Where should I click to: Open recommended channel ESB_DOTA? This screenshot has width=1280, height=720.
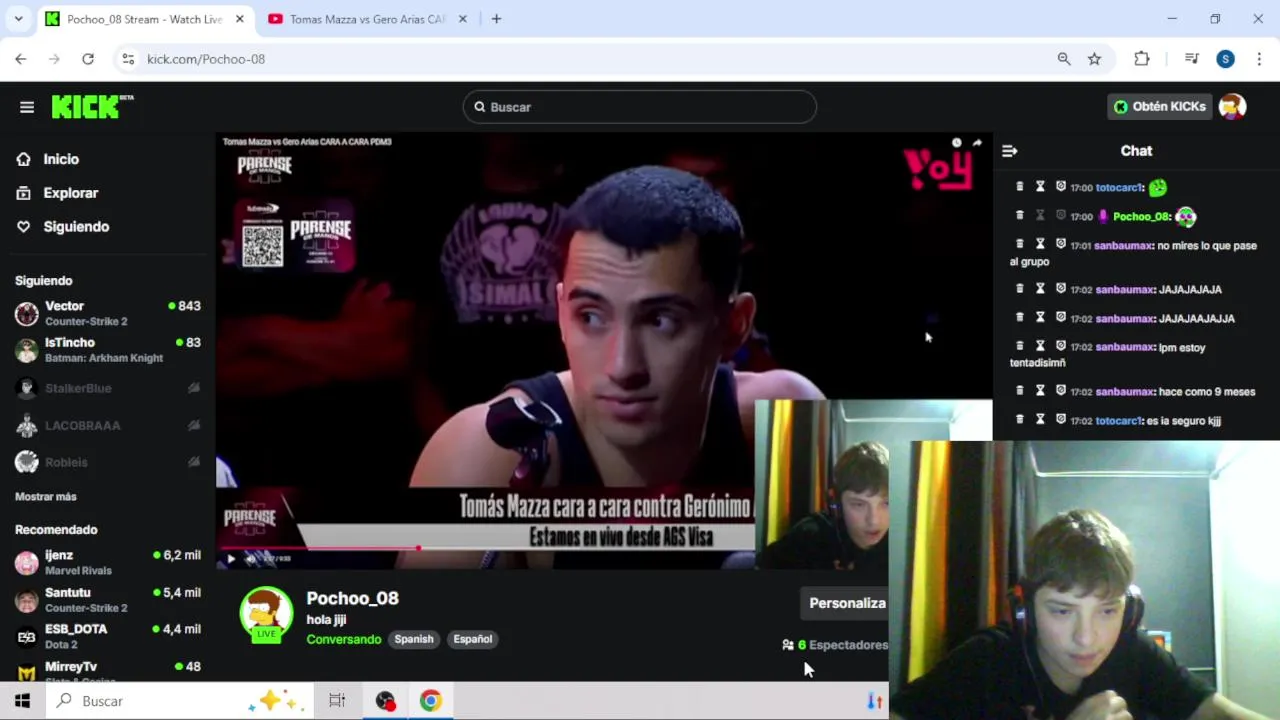(108, 637)
